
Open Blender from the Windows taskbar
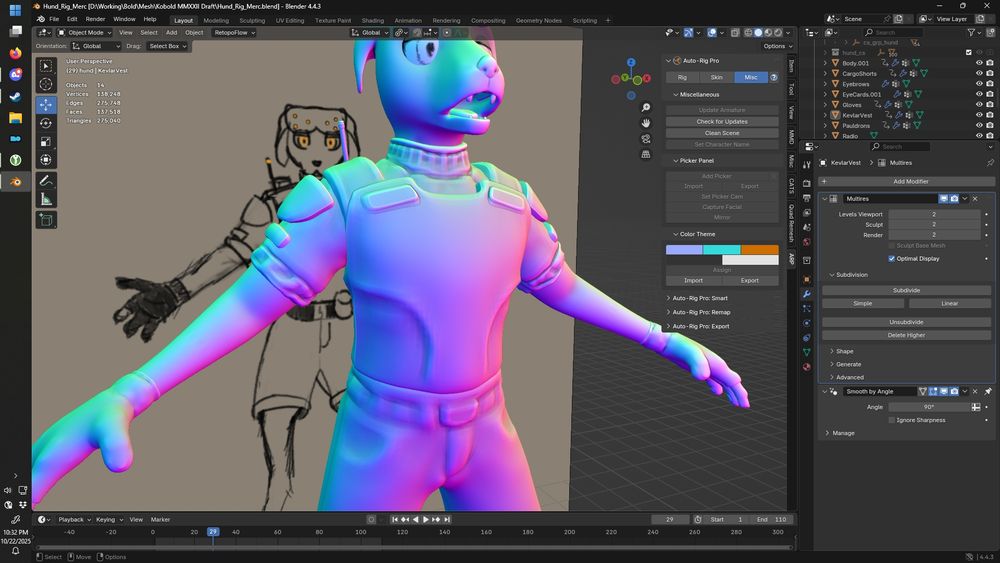click(x=15, y=181)
